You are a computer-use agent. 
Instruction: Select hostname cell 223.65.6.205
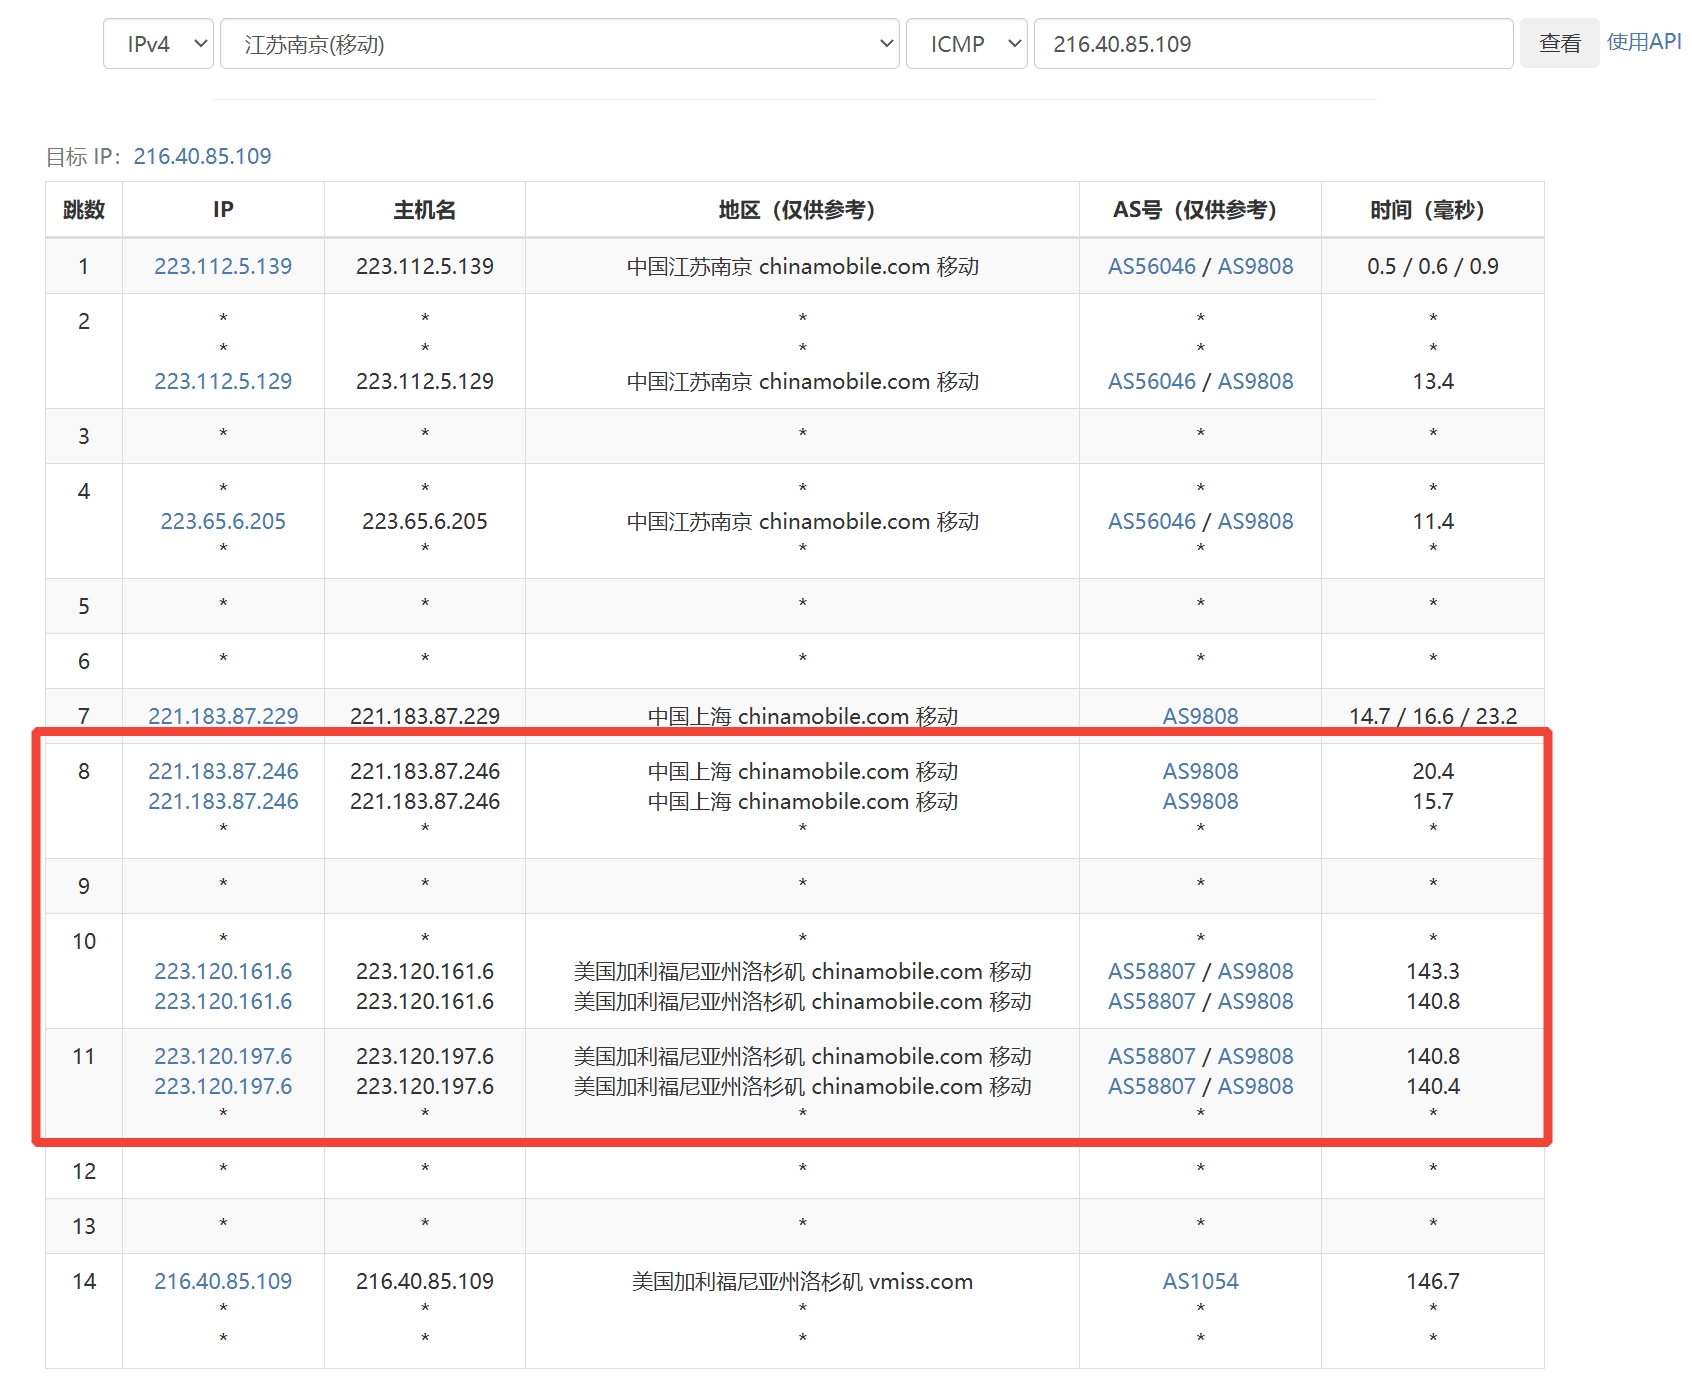pos(425,521)
